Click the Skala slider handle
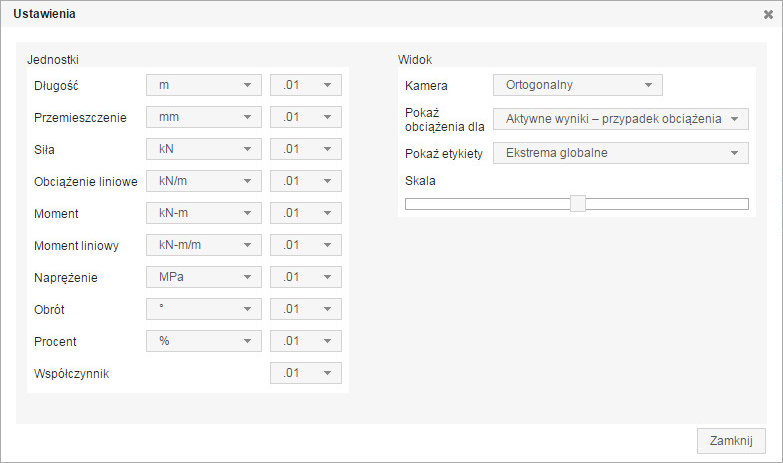Image resolution: width=783 pixels, height=463 pixels. point(577,204)
